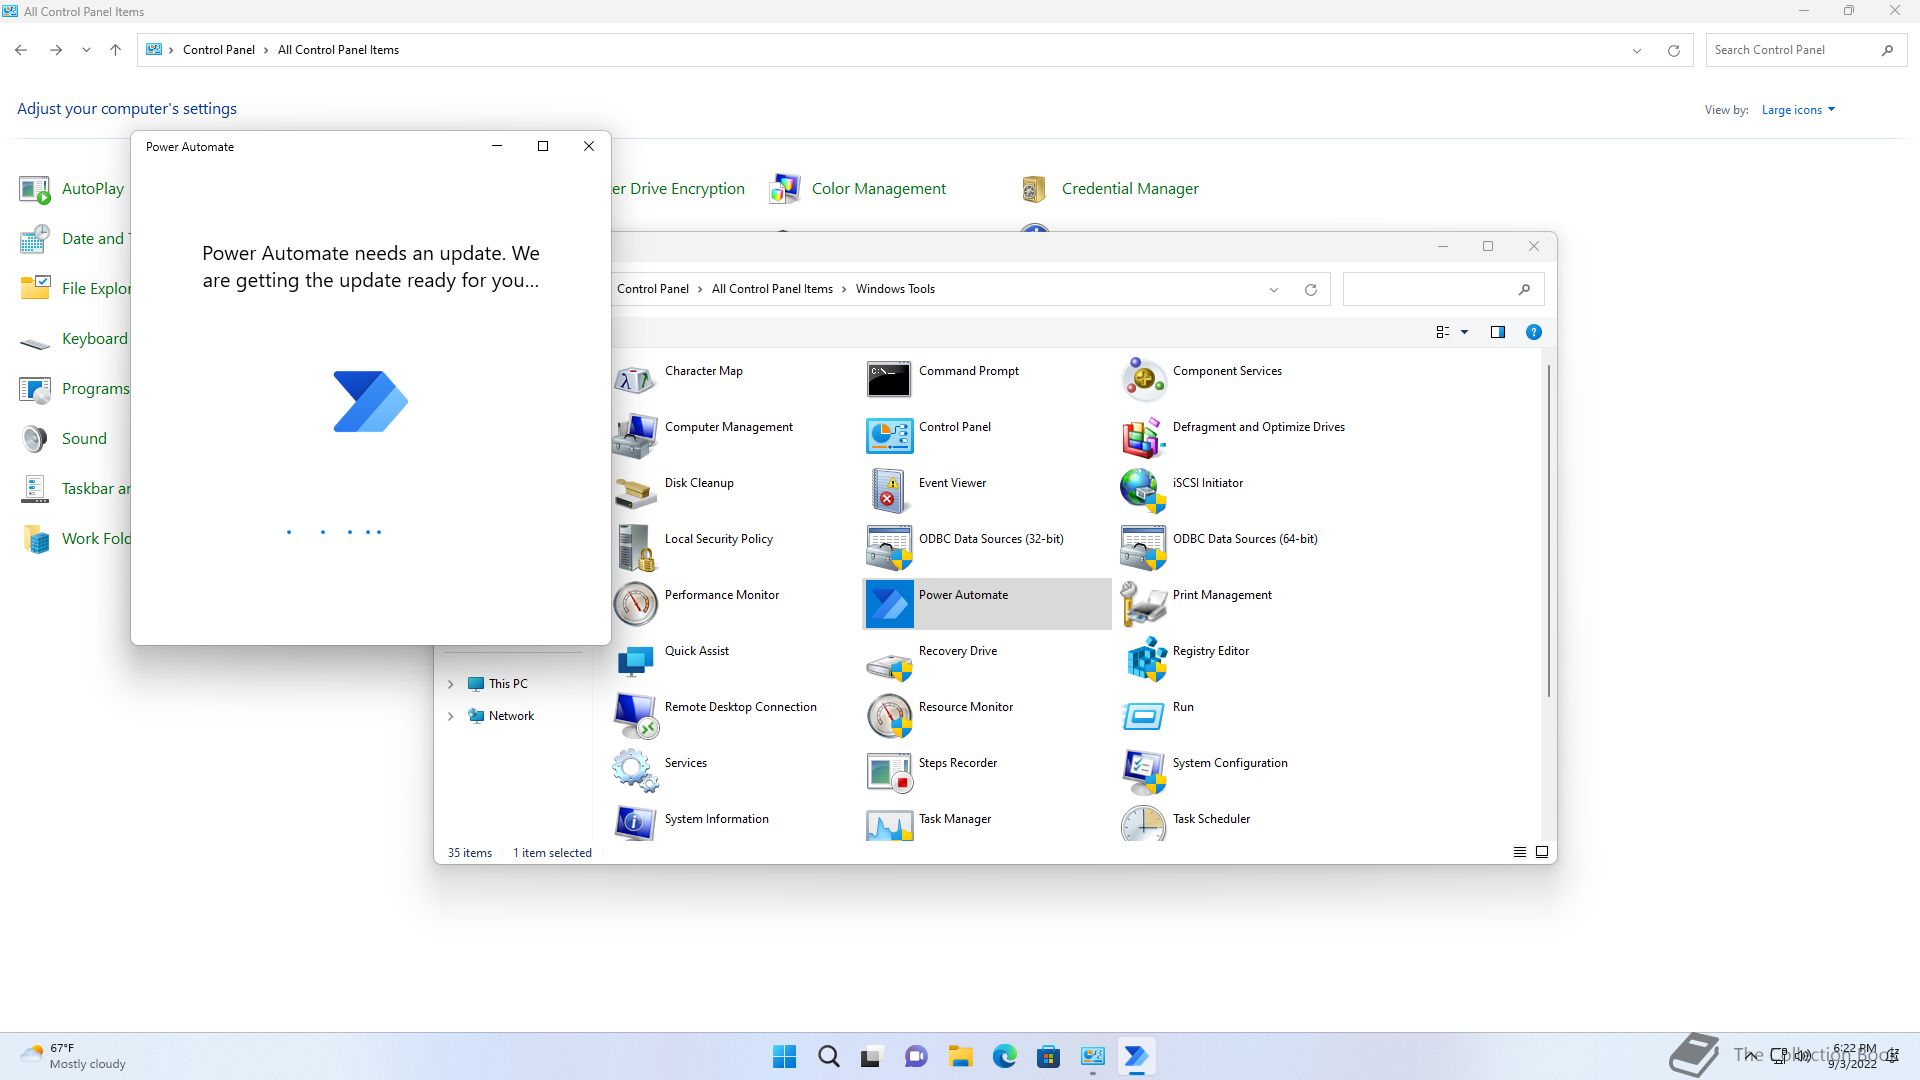Open the weather widget in taskbar
This screenshot has height=1080, width=1920.
(x=74, y=1056)
